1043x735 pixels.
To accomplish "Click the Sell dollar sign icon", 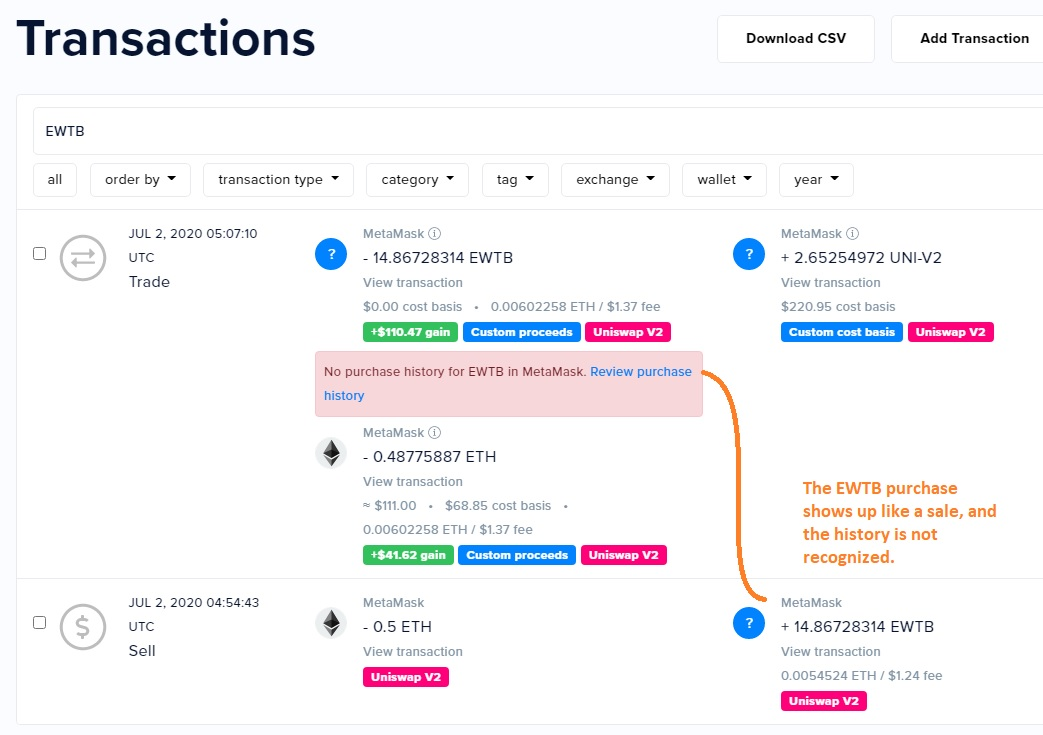I will (83, 627).
